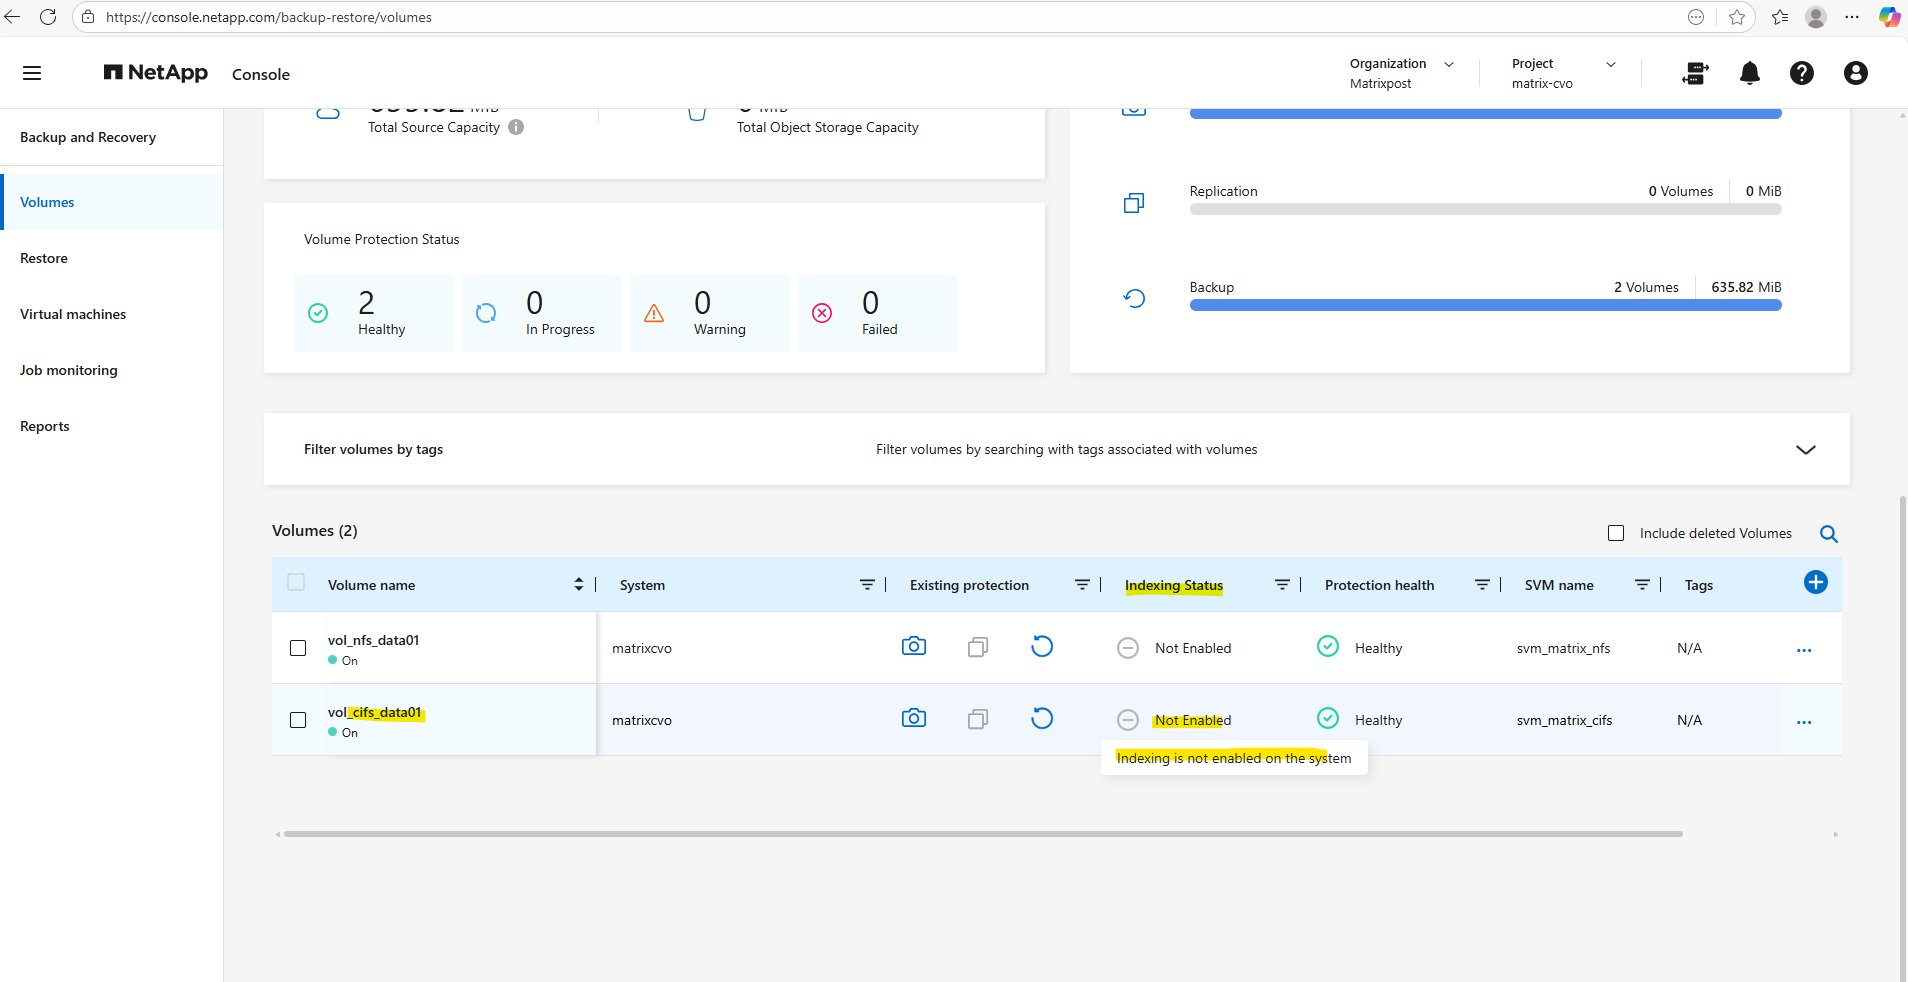Viewport: 1908px width, 982px height.
Task: Open the Indexing Status column filter
Action: pos(1282,585)
